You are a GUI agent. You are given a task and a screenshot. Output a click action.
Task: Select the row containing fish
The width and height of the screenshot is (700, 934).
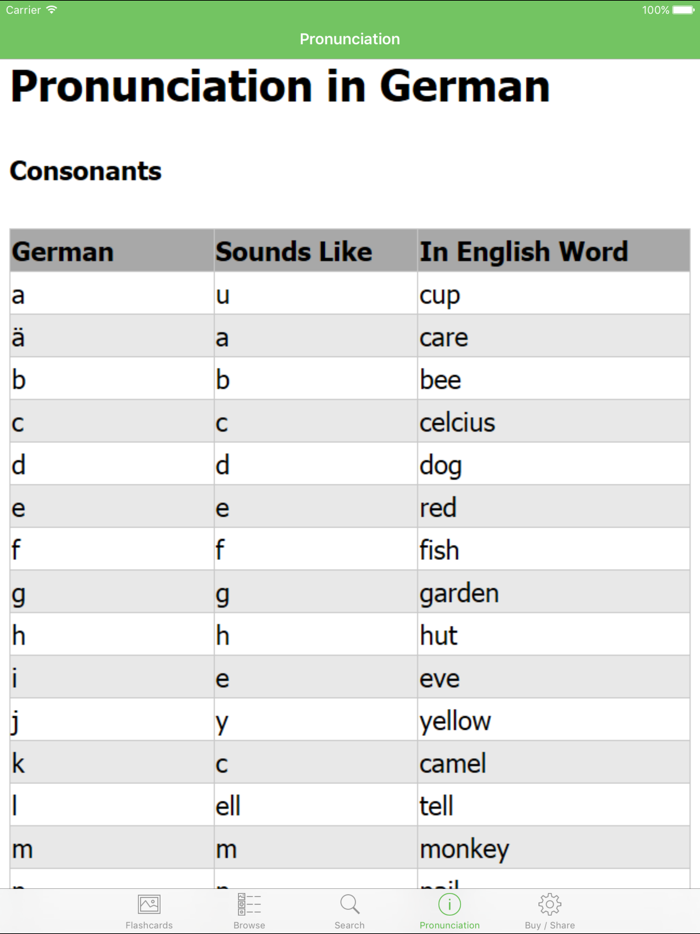350,549
